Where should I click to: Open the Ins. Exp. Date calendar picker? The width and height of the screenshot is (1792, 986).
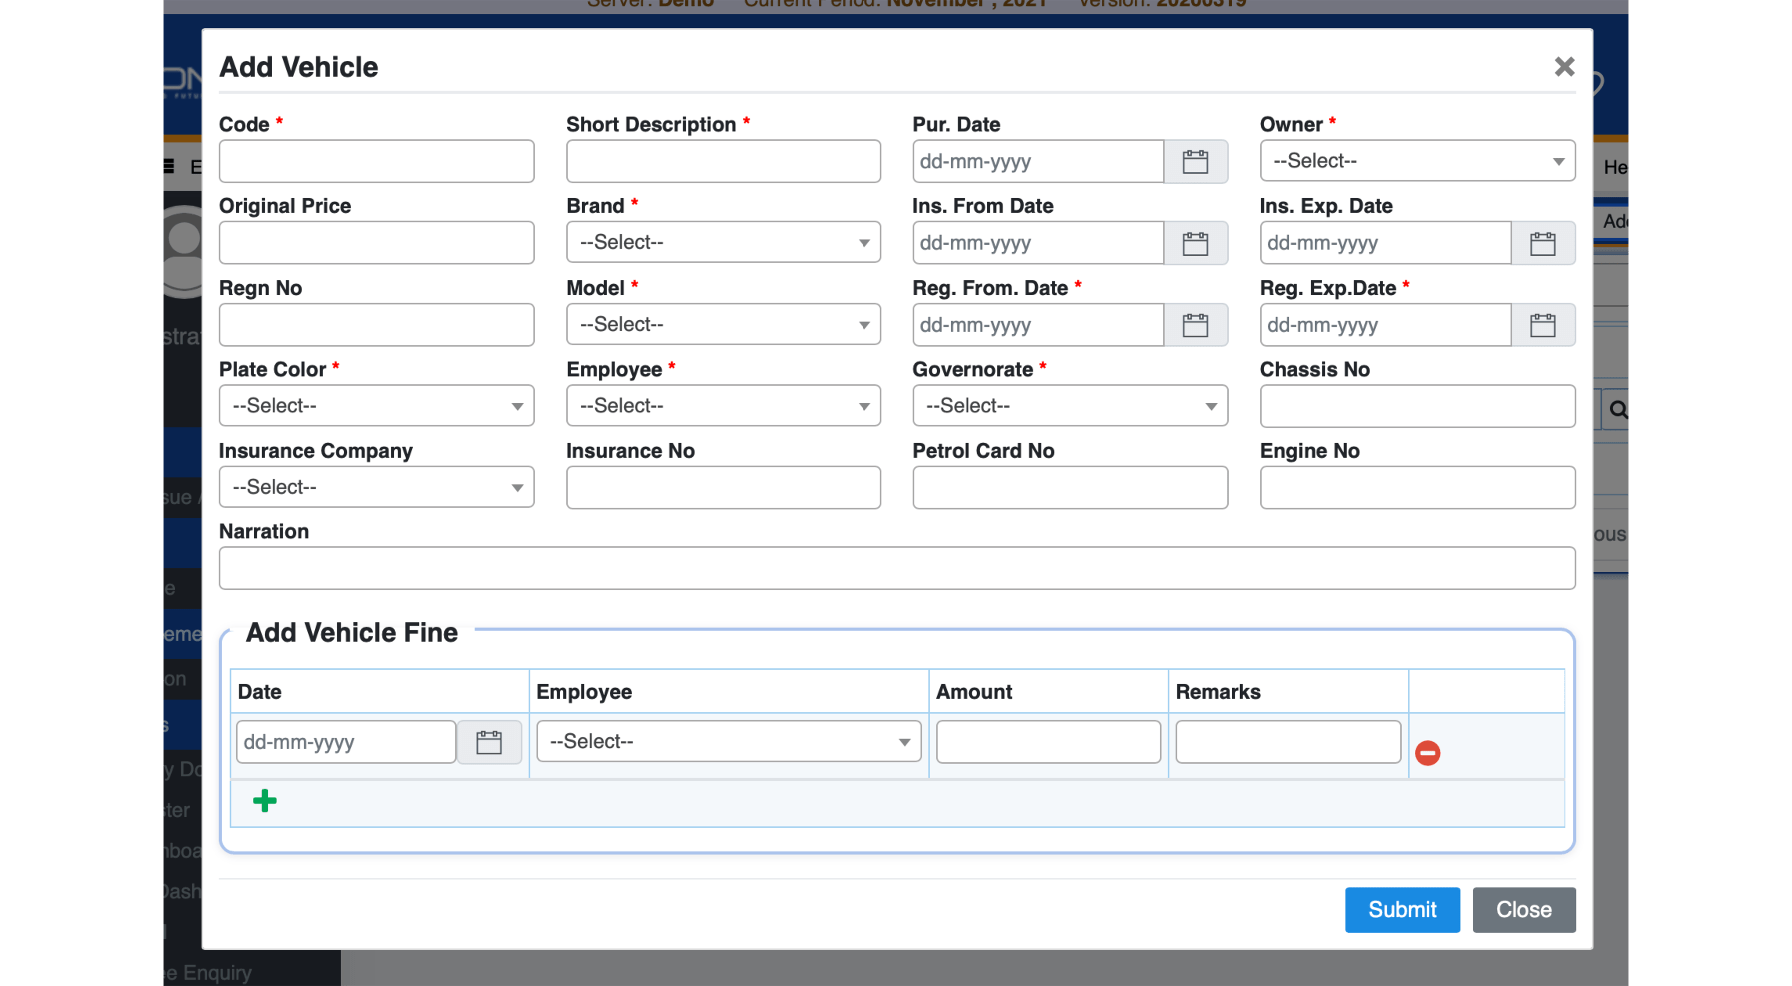(x=1543, y=243)
